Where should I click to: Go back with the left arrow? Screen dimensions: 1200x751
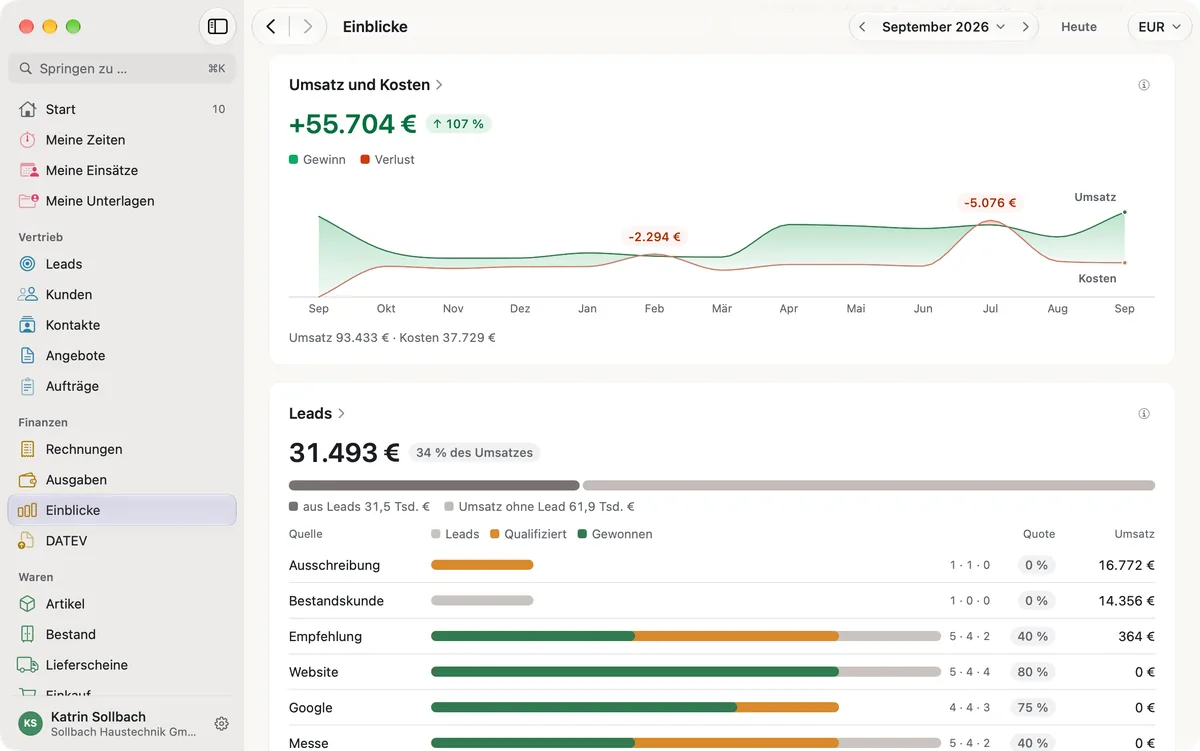click(x=271, y=27)
